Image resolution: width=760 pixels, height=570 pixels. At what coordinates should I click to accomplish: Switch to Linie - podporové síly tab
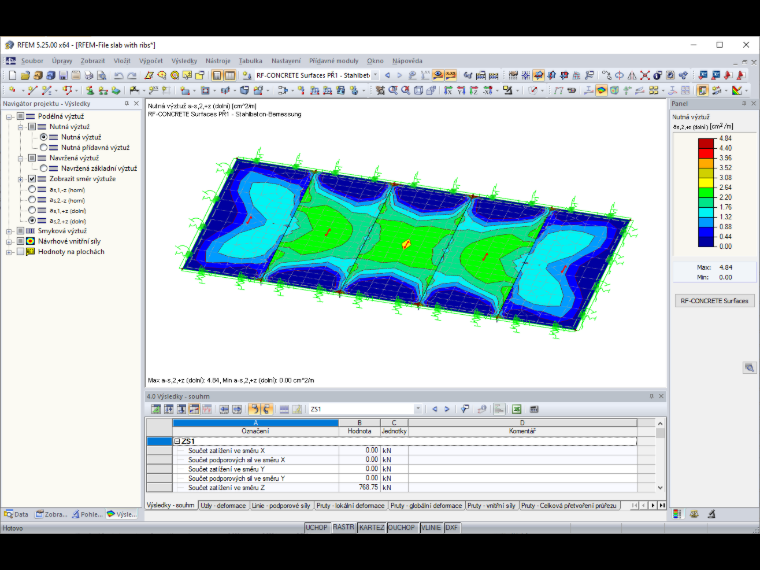281,506
